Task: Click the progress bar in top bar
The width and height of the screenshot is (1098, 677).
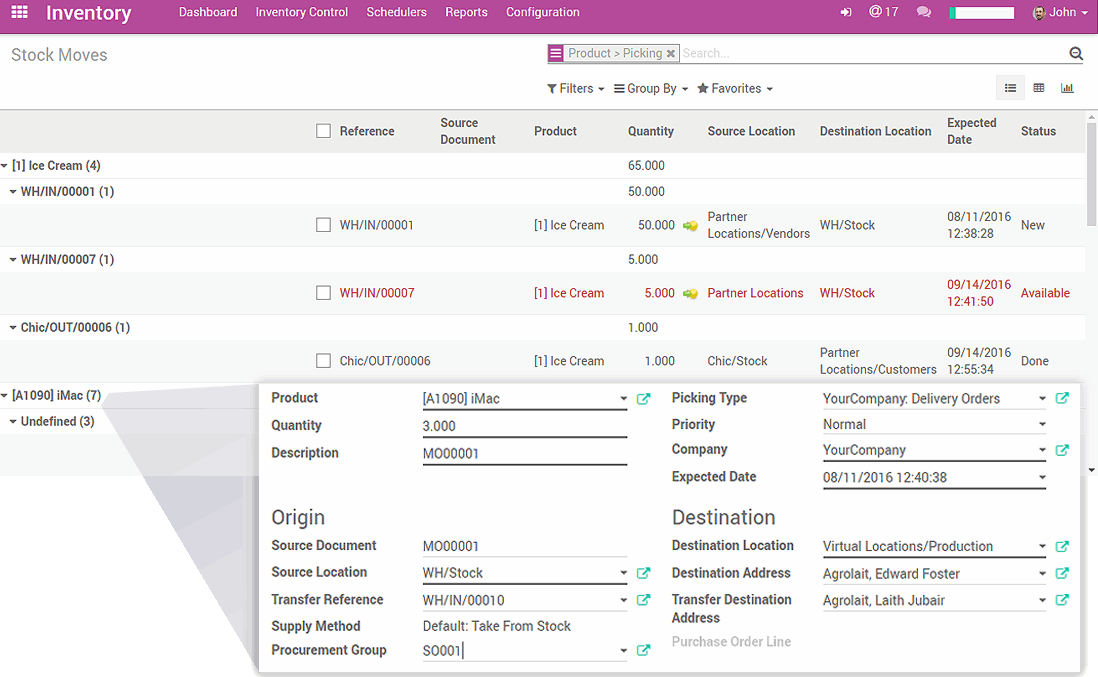Action: point(982,13)
